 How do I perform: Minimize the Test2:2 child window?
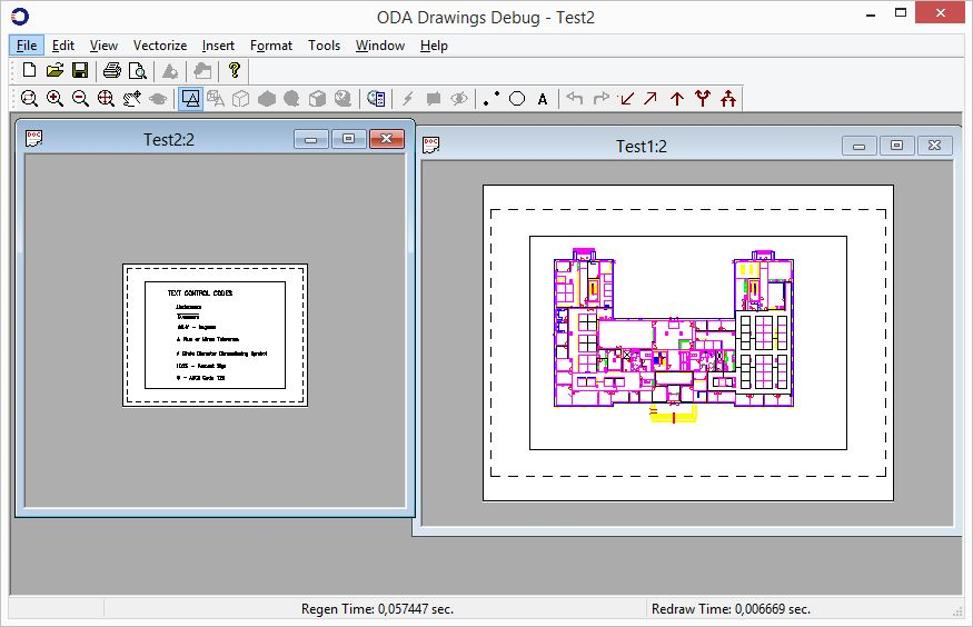click(311, 139)
